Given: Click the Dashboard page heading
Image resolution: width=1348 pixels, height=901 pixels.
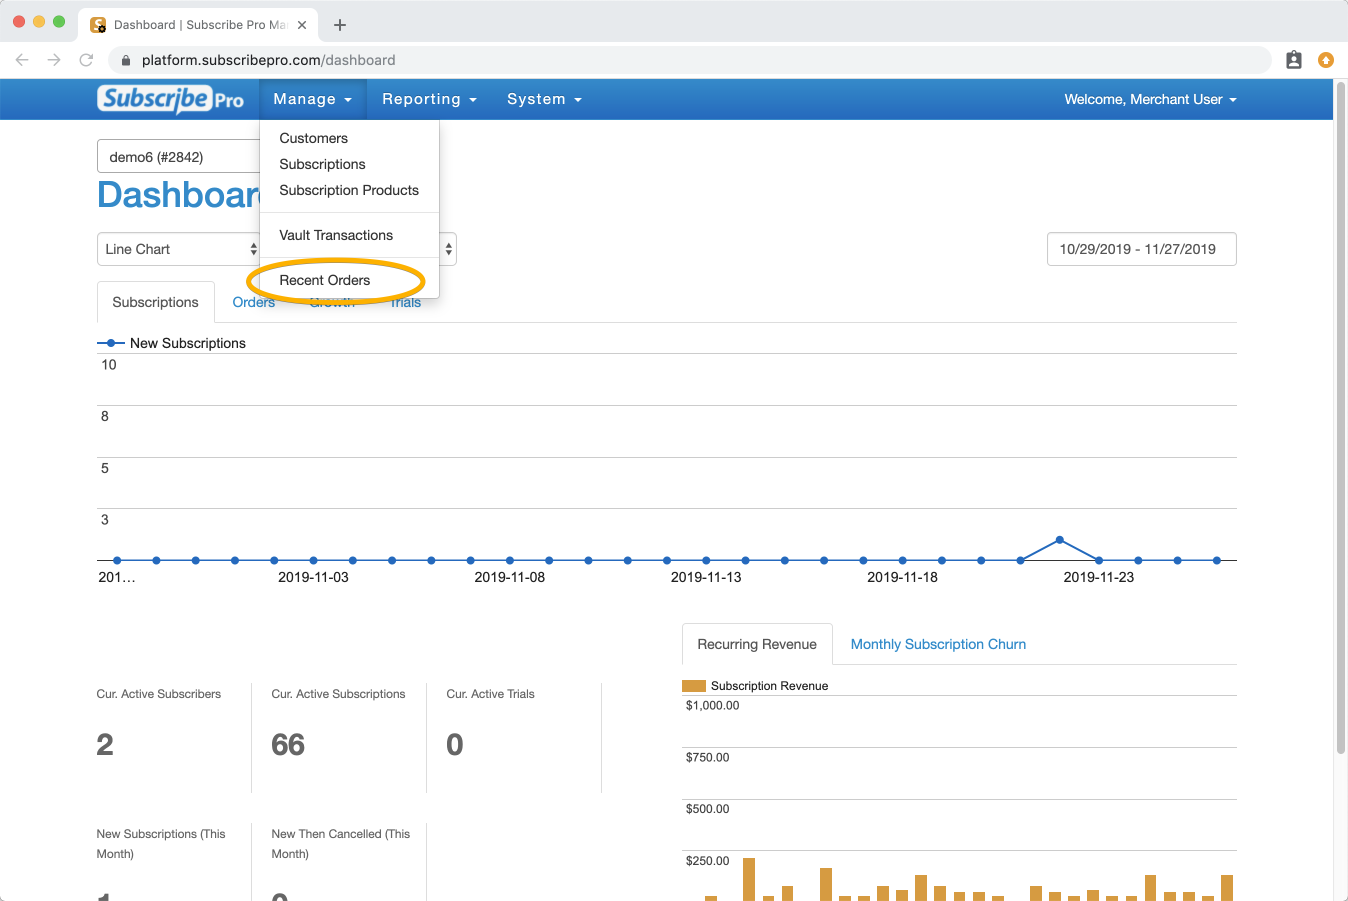Looking at the screenshot, I should click(x=178, y=194).
